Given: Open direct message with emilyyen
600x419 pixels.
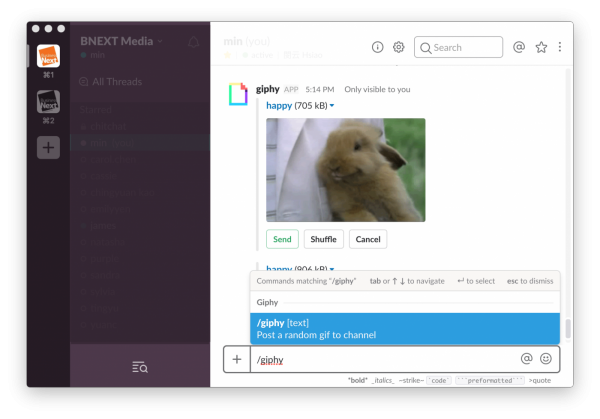Looking at the screenshot, I should [110, 209].
